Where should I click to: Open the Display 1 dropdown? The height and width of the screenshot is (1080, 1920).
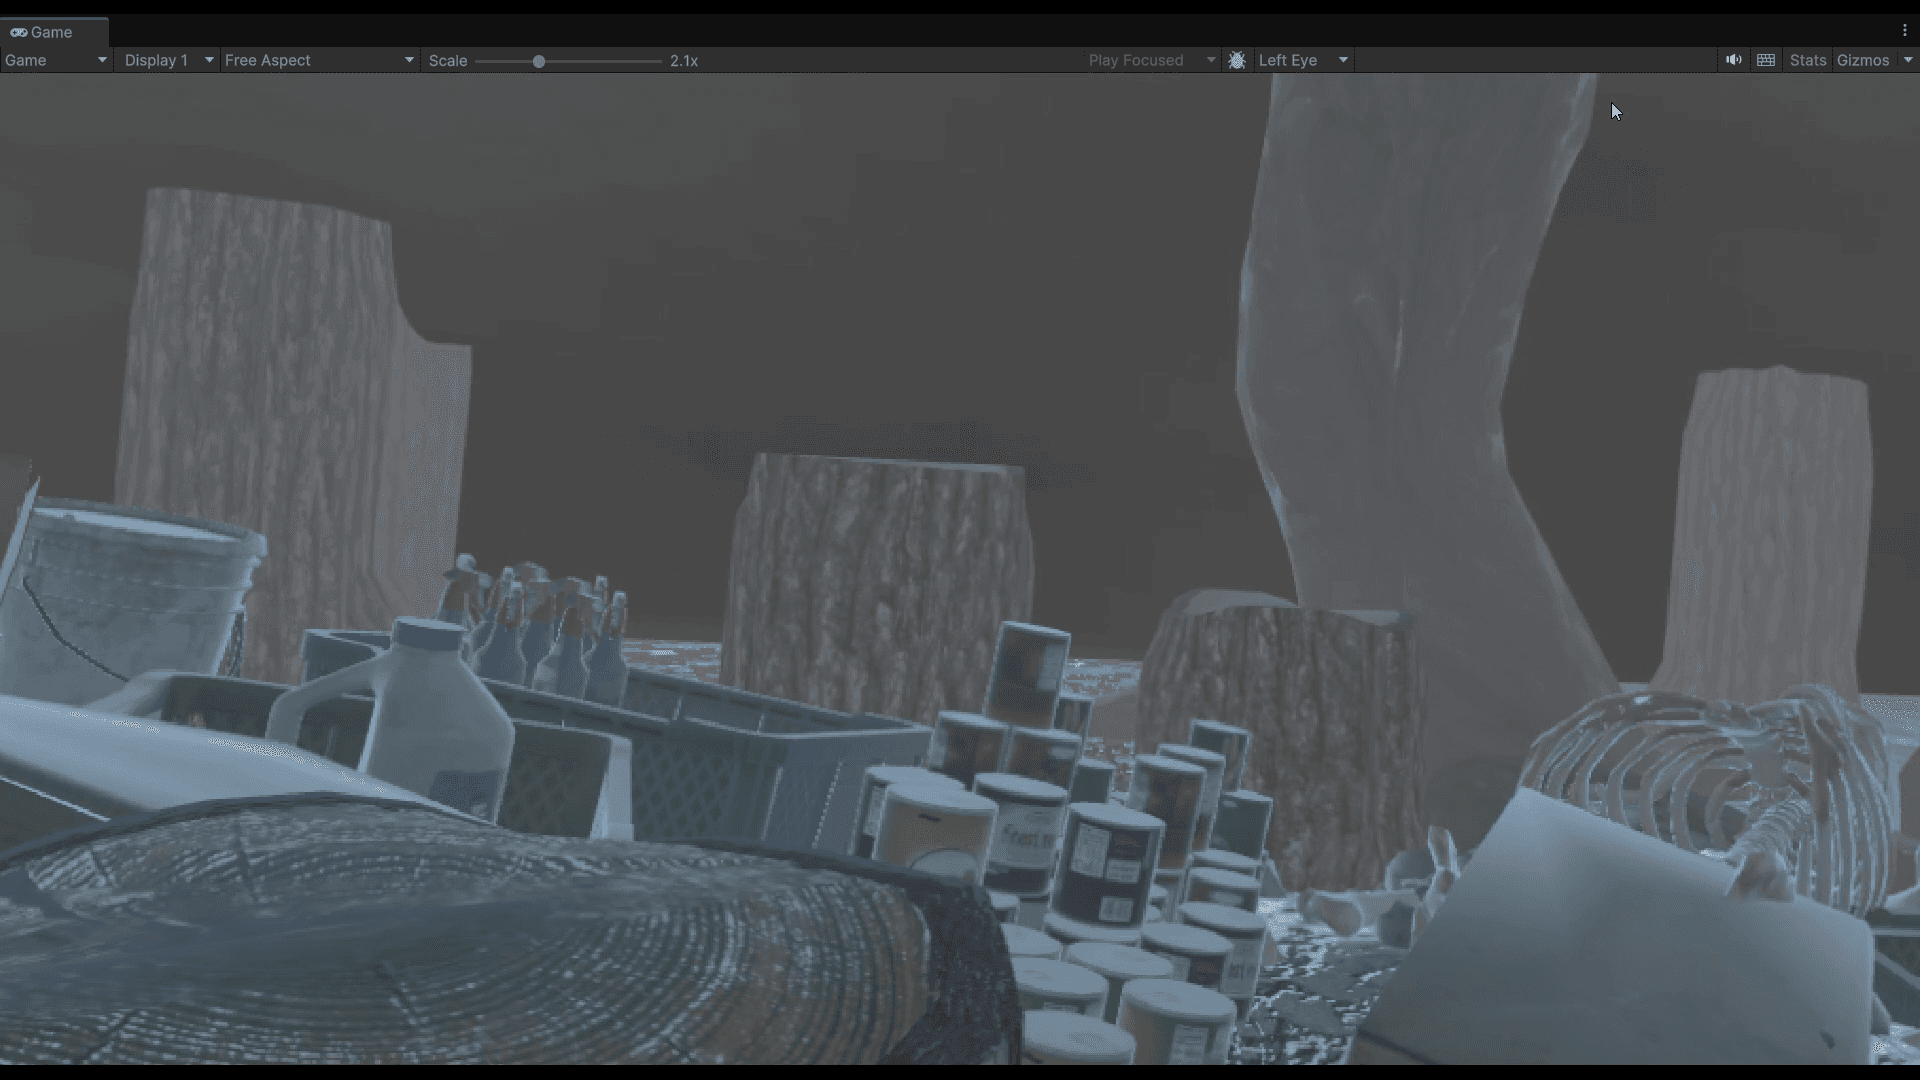coord(167,60)
